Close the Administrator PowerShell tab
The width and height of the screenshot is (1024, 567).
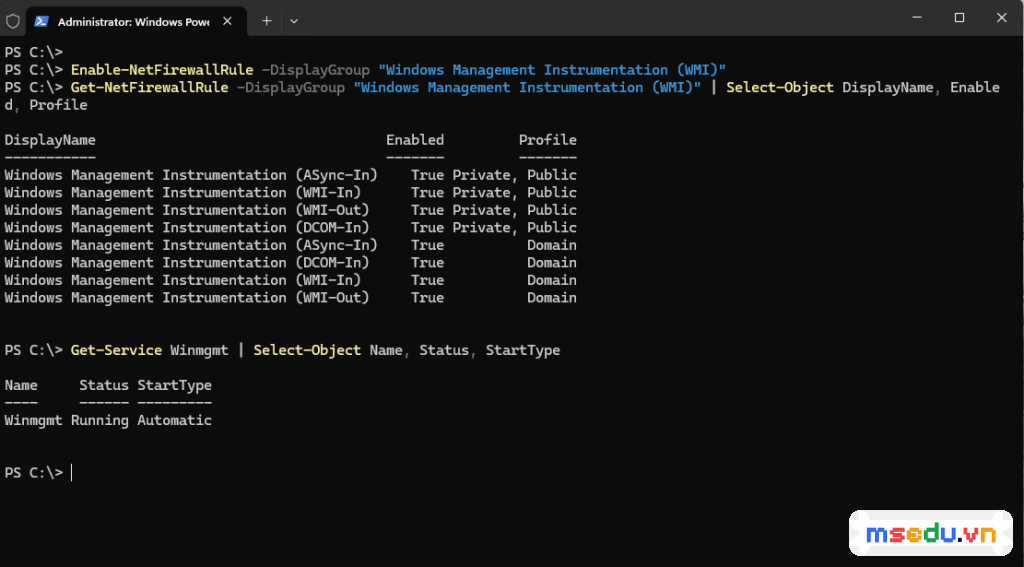227,21
